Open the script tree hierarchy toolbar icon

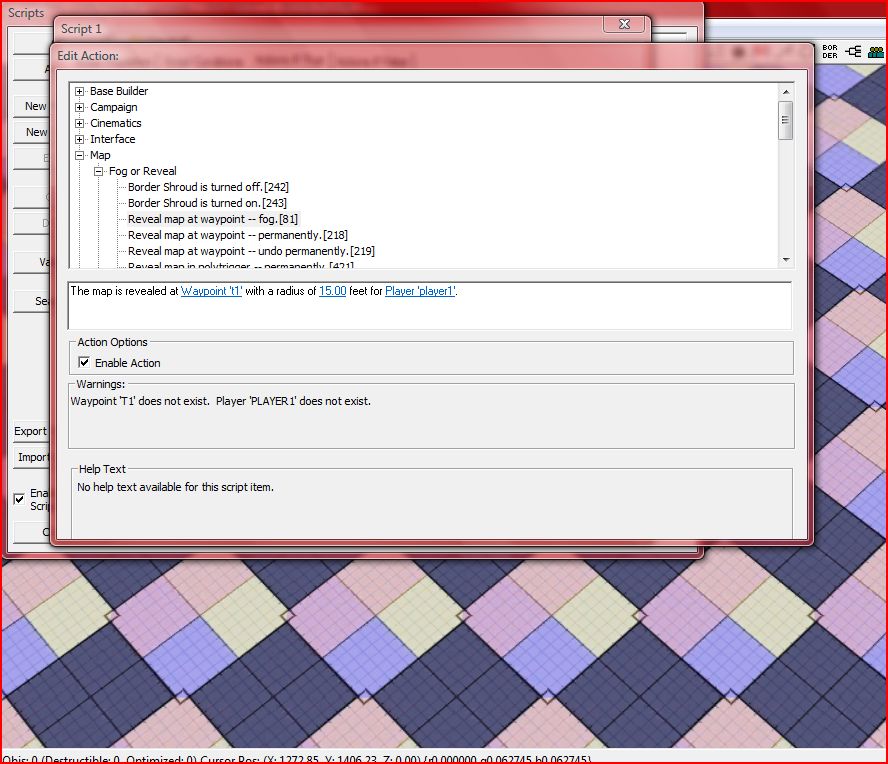[x=853, y=51]
